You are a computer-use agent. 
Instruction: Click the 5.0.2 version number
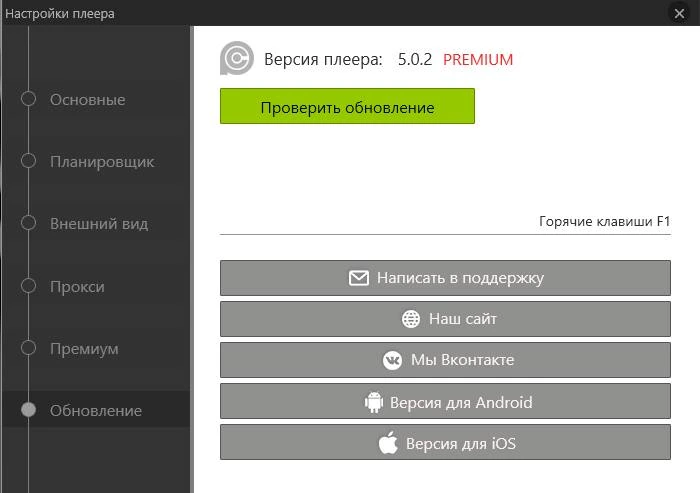tap(415, 59)
